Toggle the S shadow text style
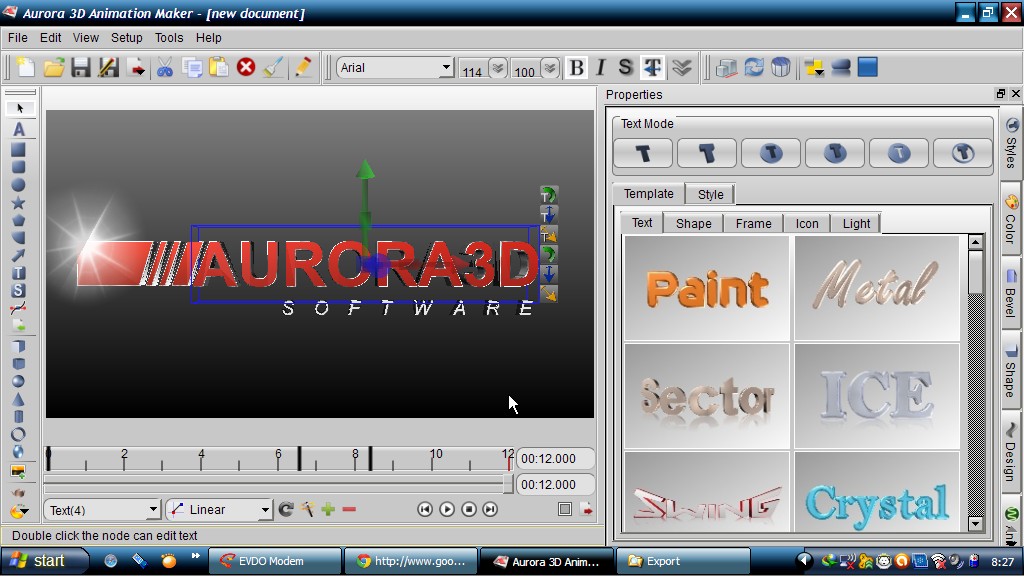Screen dimensions: 1024x576 tap(626, 67)
